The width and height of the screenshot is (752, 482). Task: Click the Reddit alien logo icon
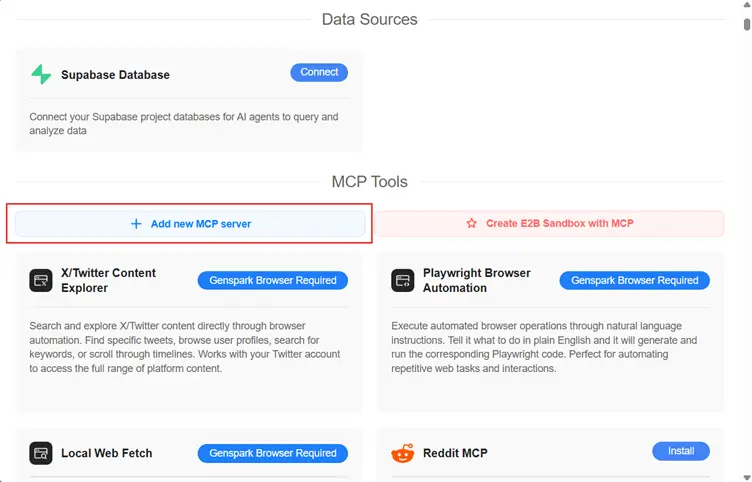tap(403, 453)
